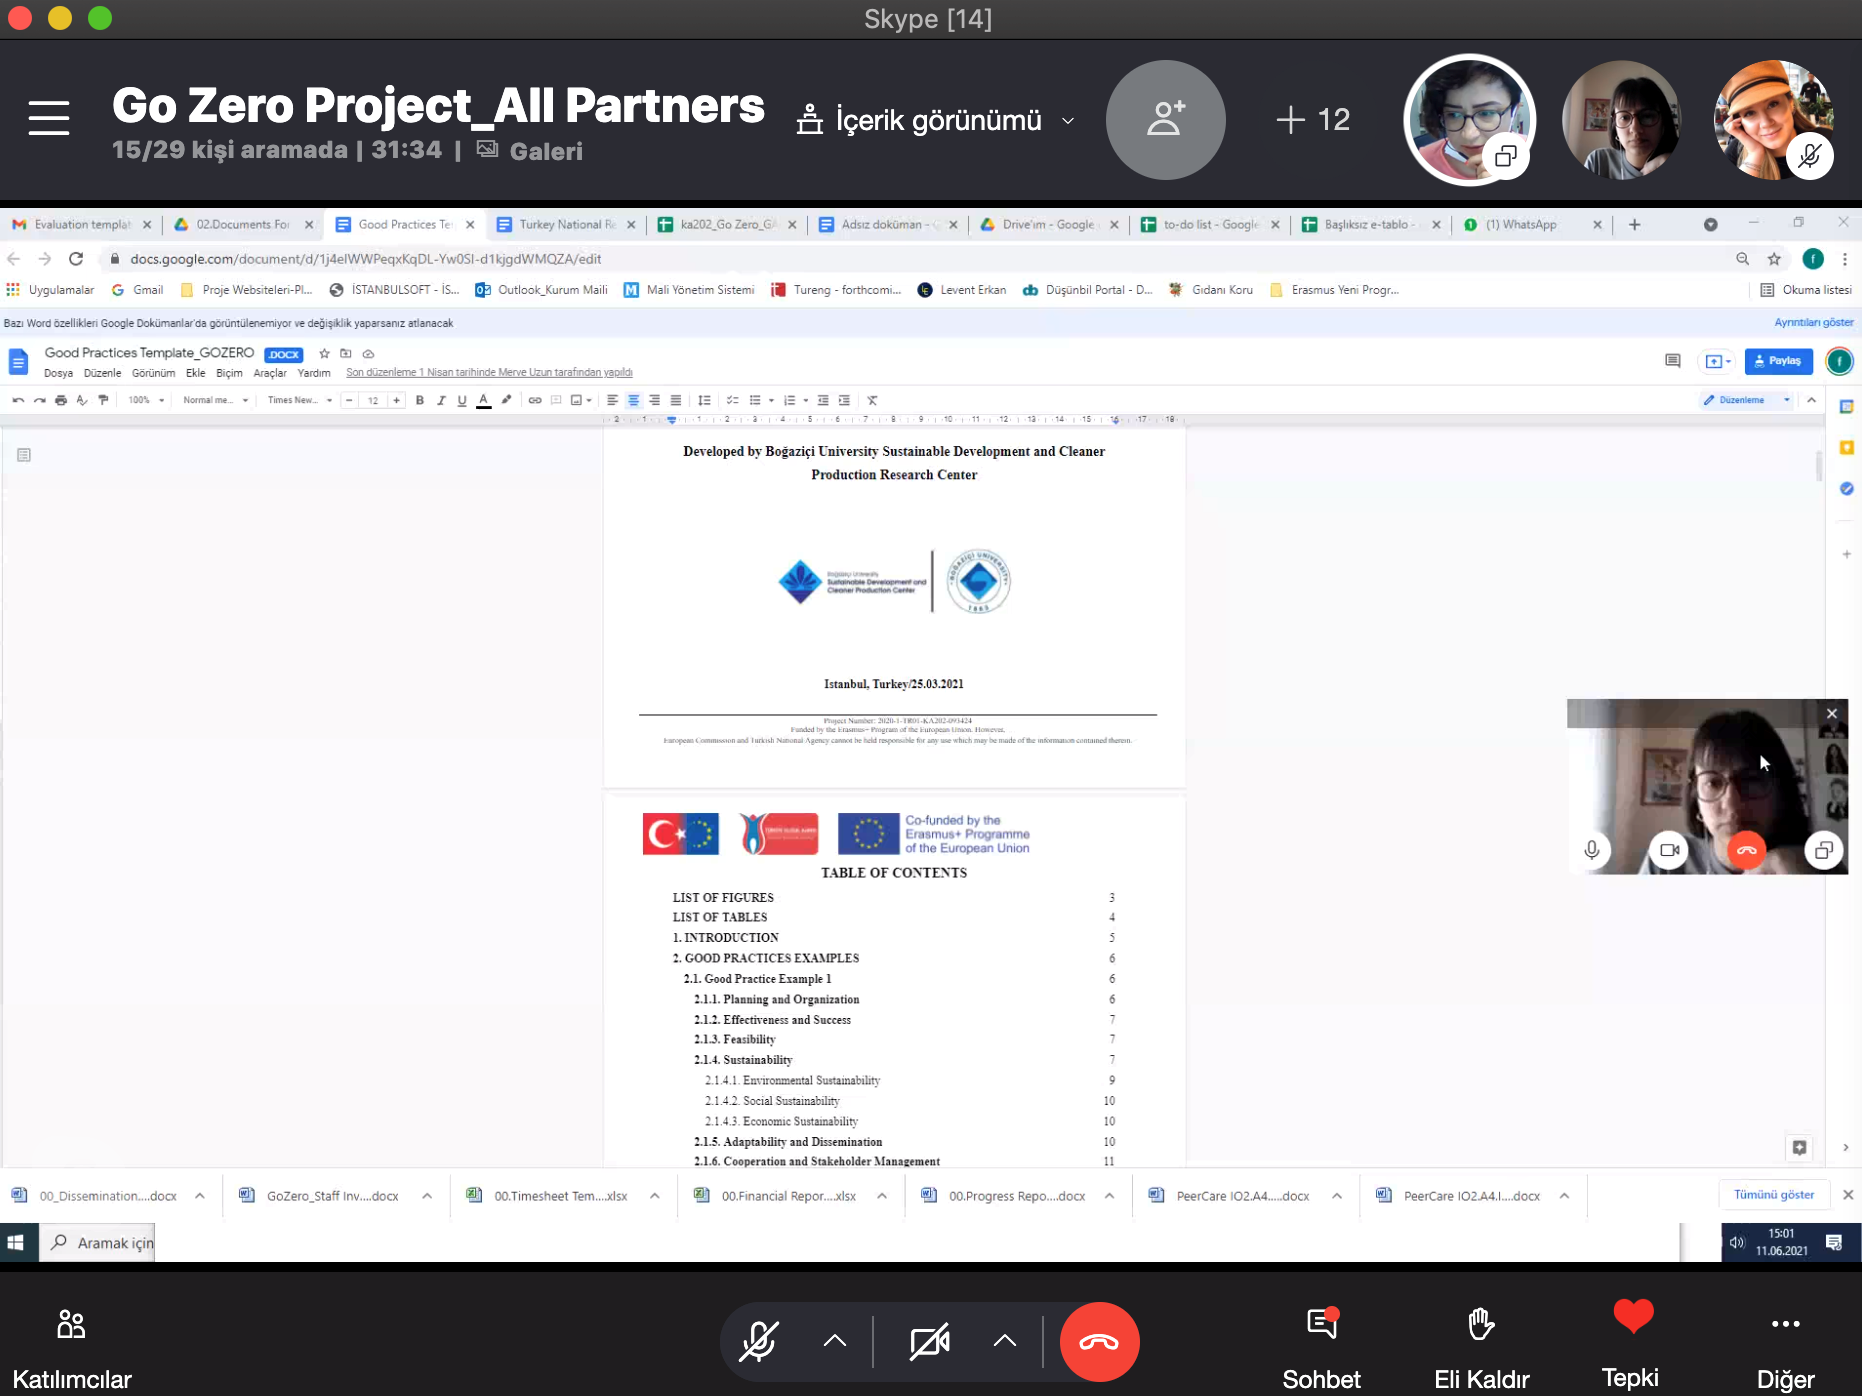Open the Sohbet chat panel

[1321, 1346]
